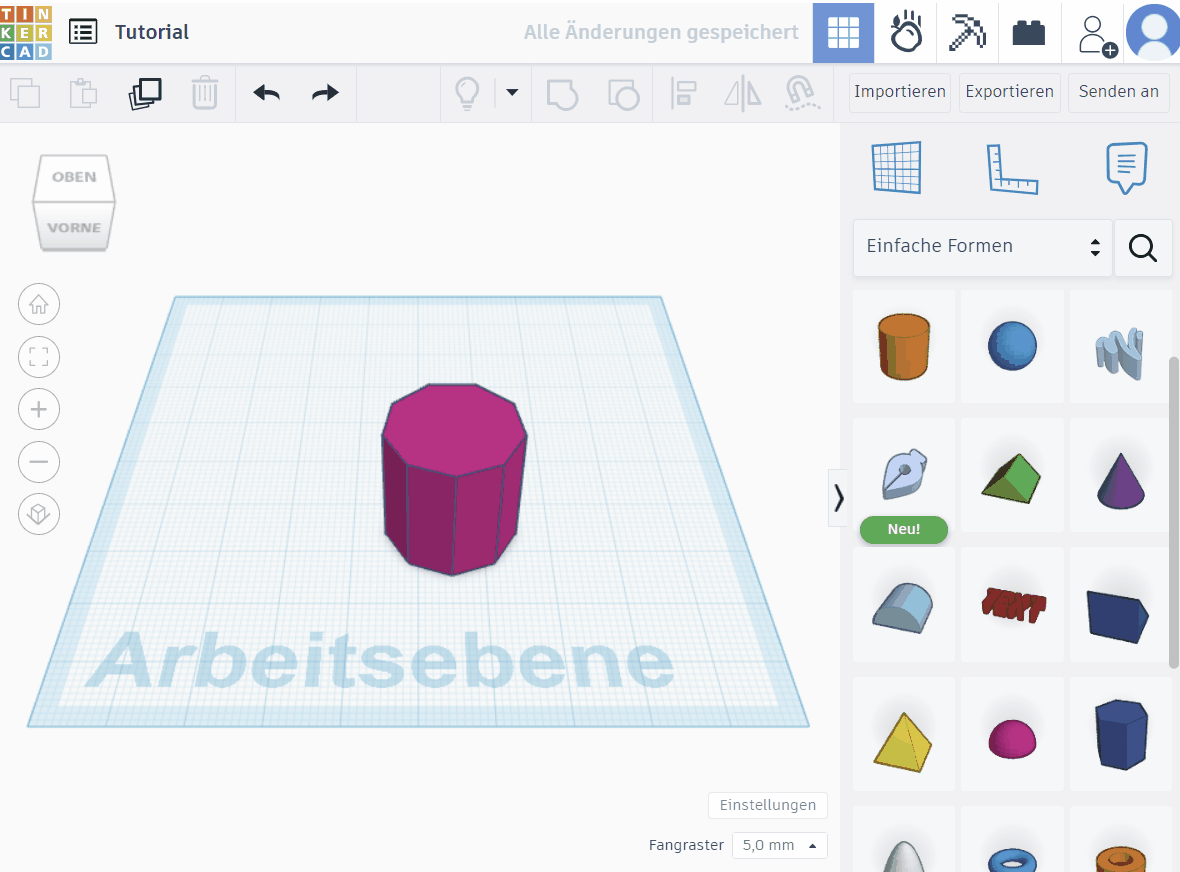Screen dimensions: 1180x872
Task: Click the Importieren button
Action: (x=899, y=92)
